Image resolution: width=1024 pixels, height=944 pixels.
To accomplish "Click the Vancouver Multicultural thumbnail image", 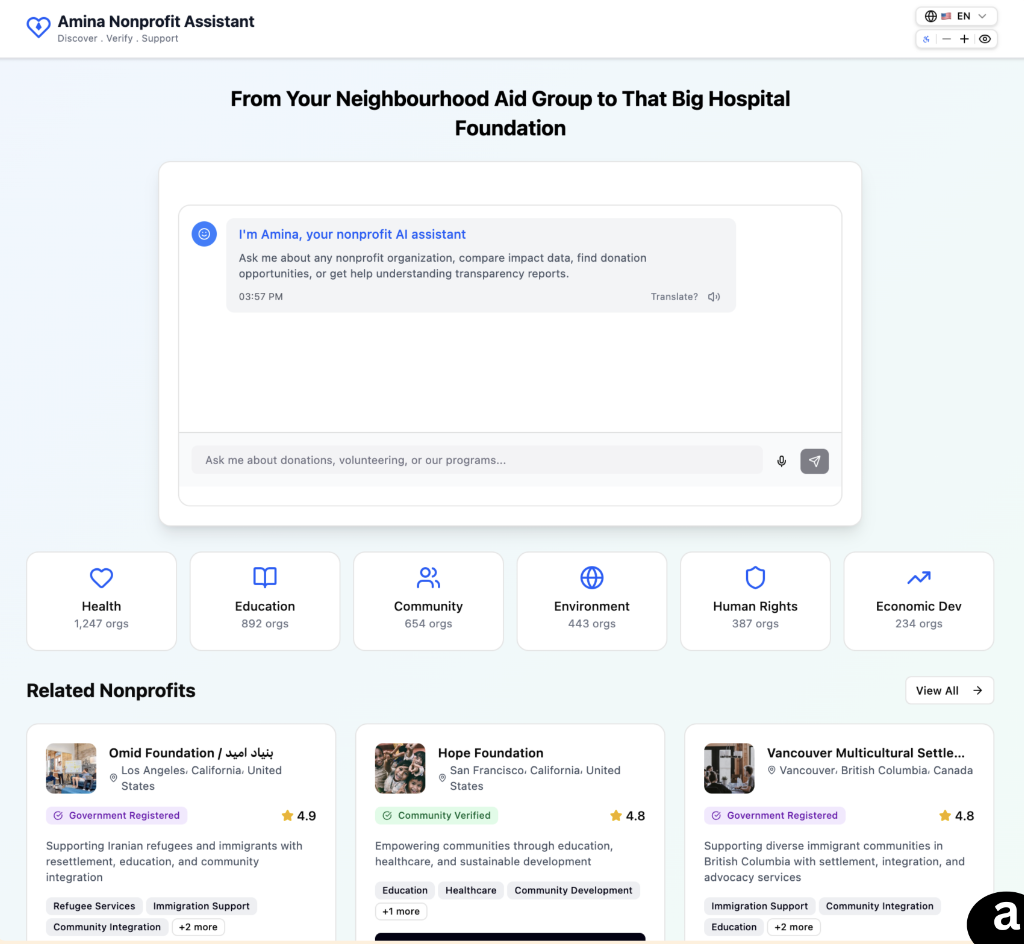I will pos(729,768).
